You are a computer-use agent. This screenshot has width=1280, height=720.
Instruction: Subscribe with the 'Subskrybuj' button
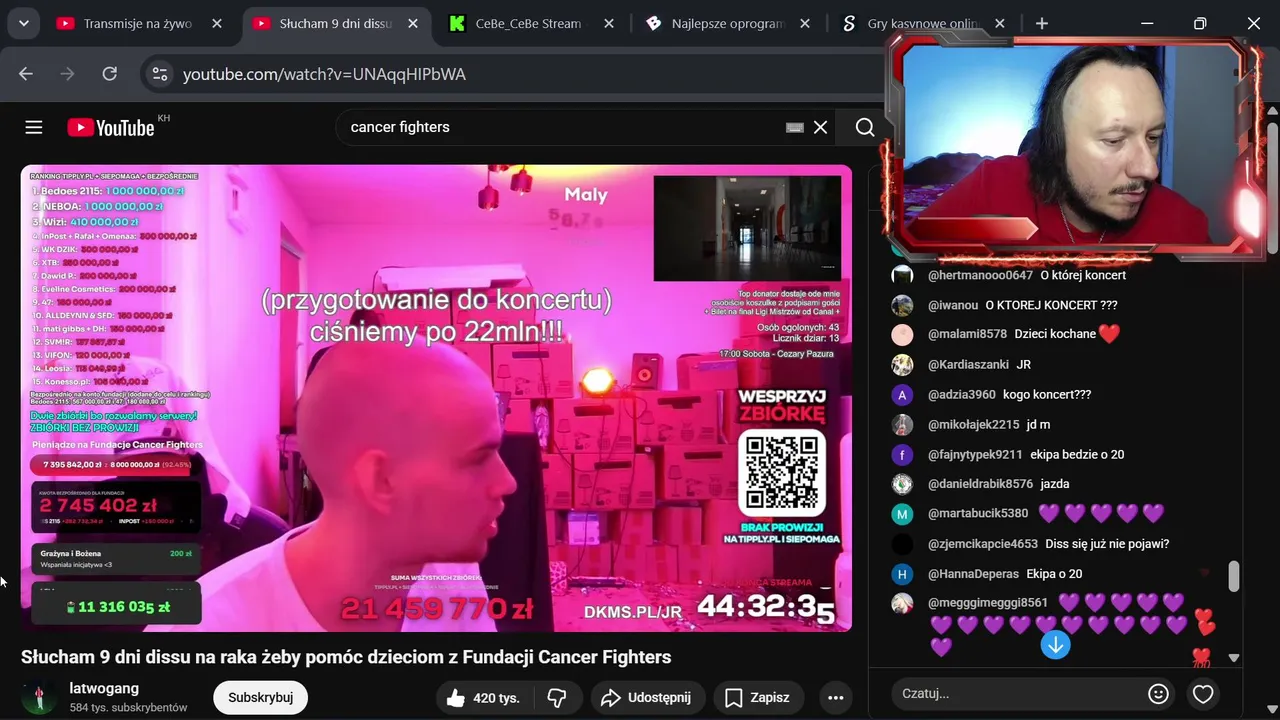pos(260,698)
